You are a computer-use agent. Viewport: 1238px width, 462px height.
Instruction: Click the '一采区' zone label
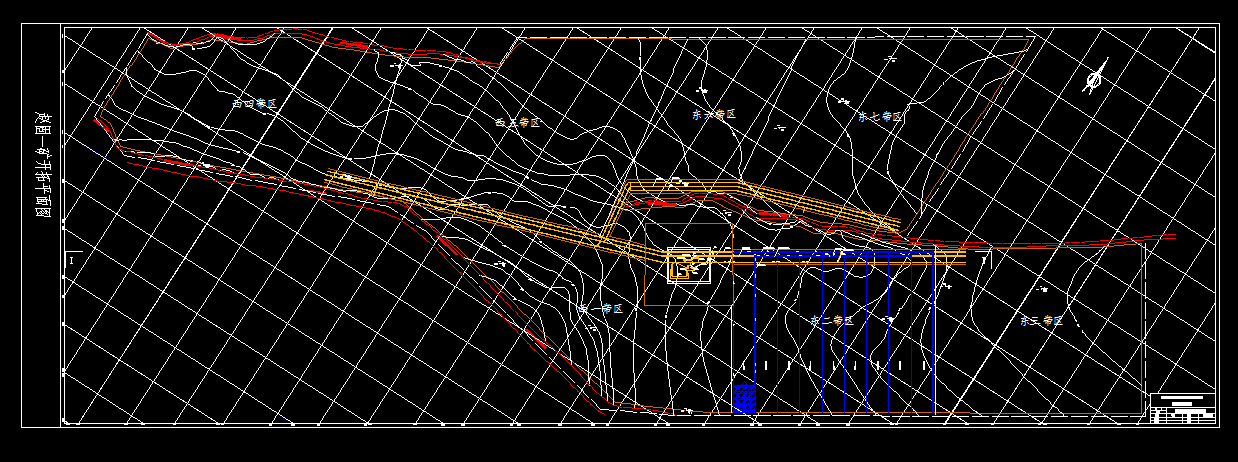pyautogui.click(x=602, y=310)
